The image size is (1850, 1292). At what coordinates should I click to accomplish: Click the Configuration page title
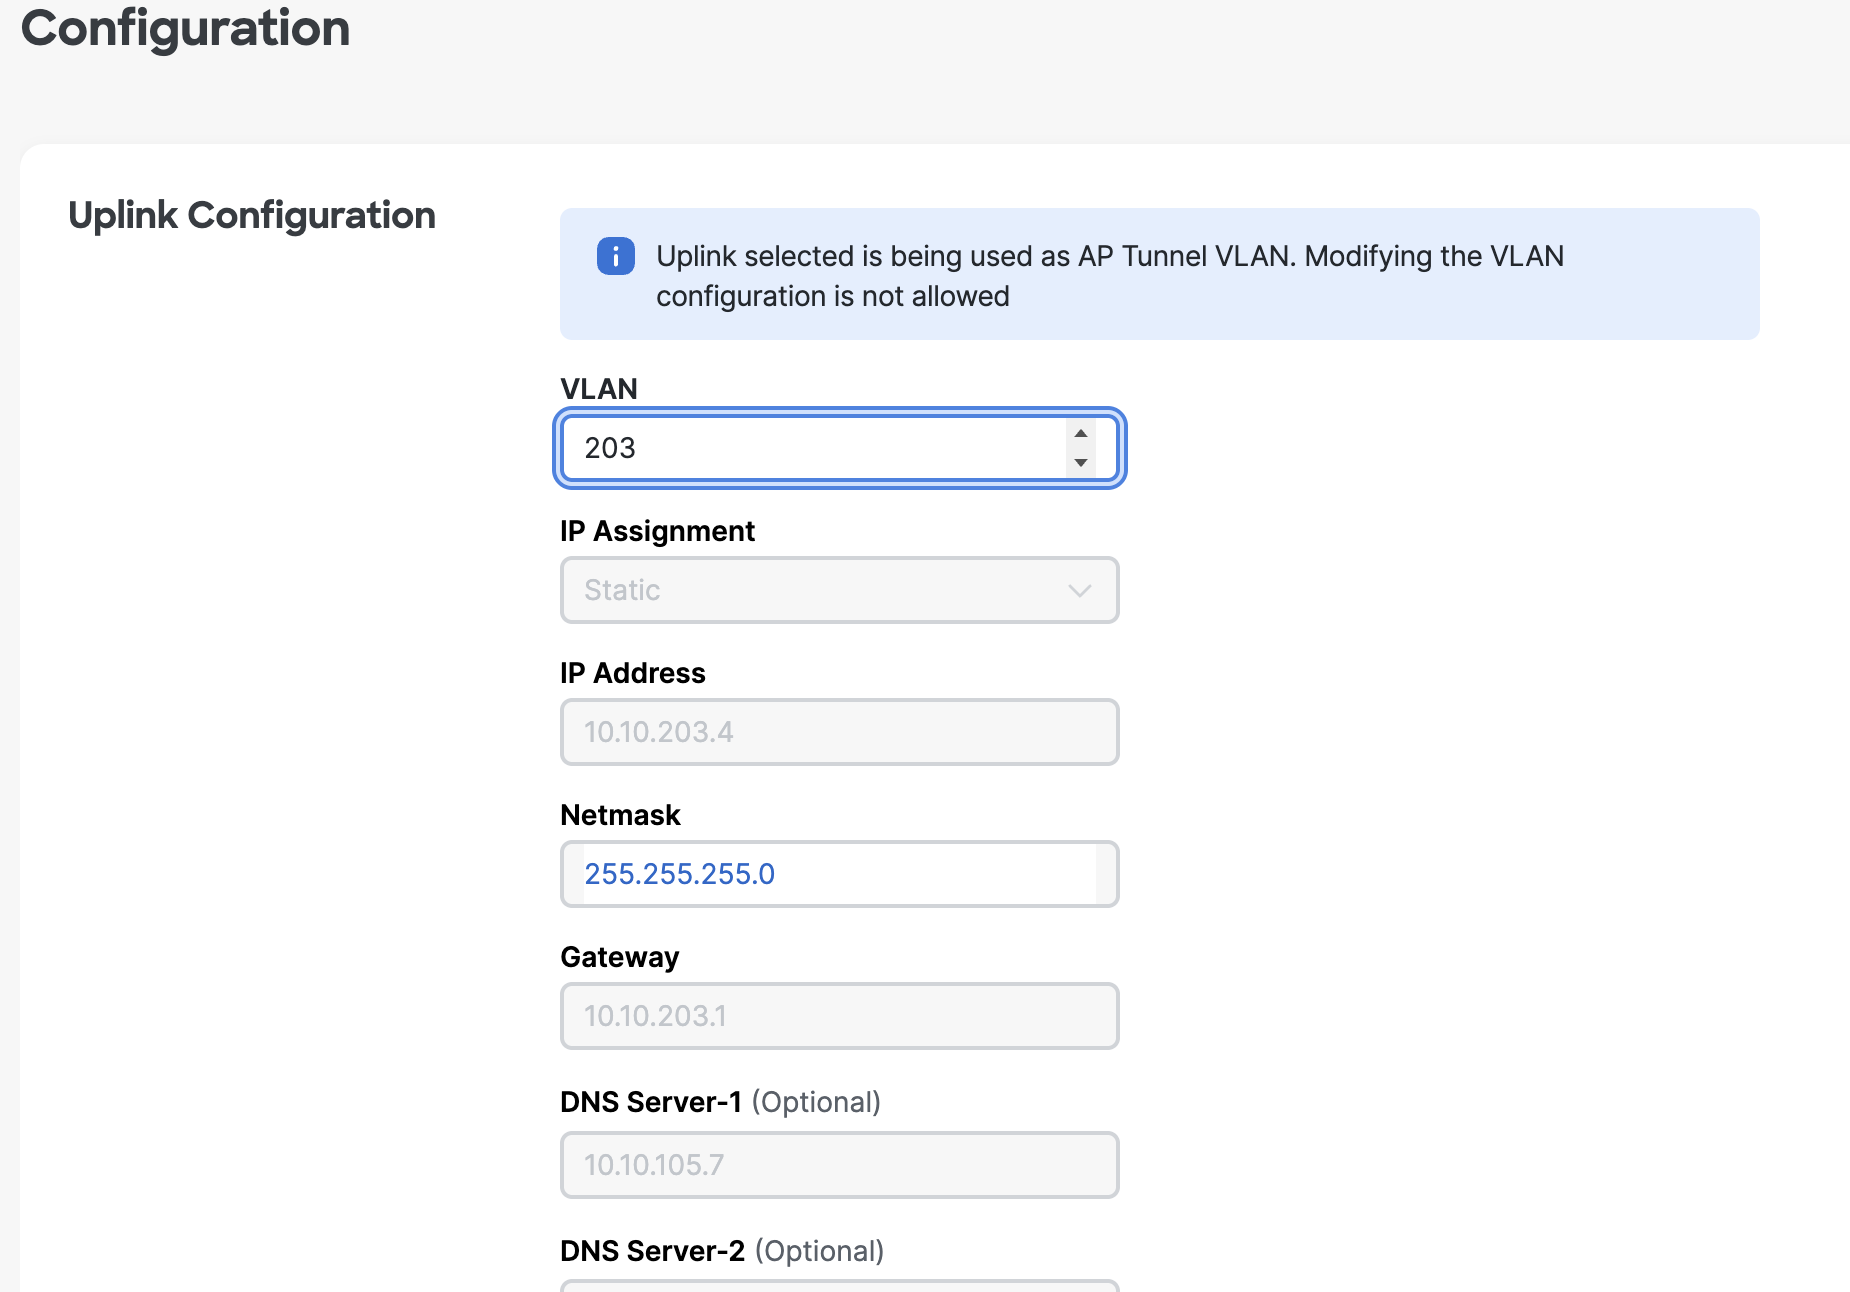[186, 30]
